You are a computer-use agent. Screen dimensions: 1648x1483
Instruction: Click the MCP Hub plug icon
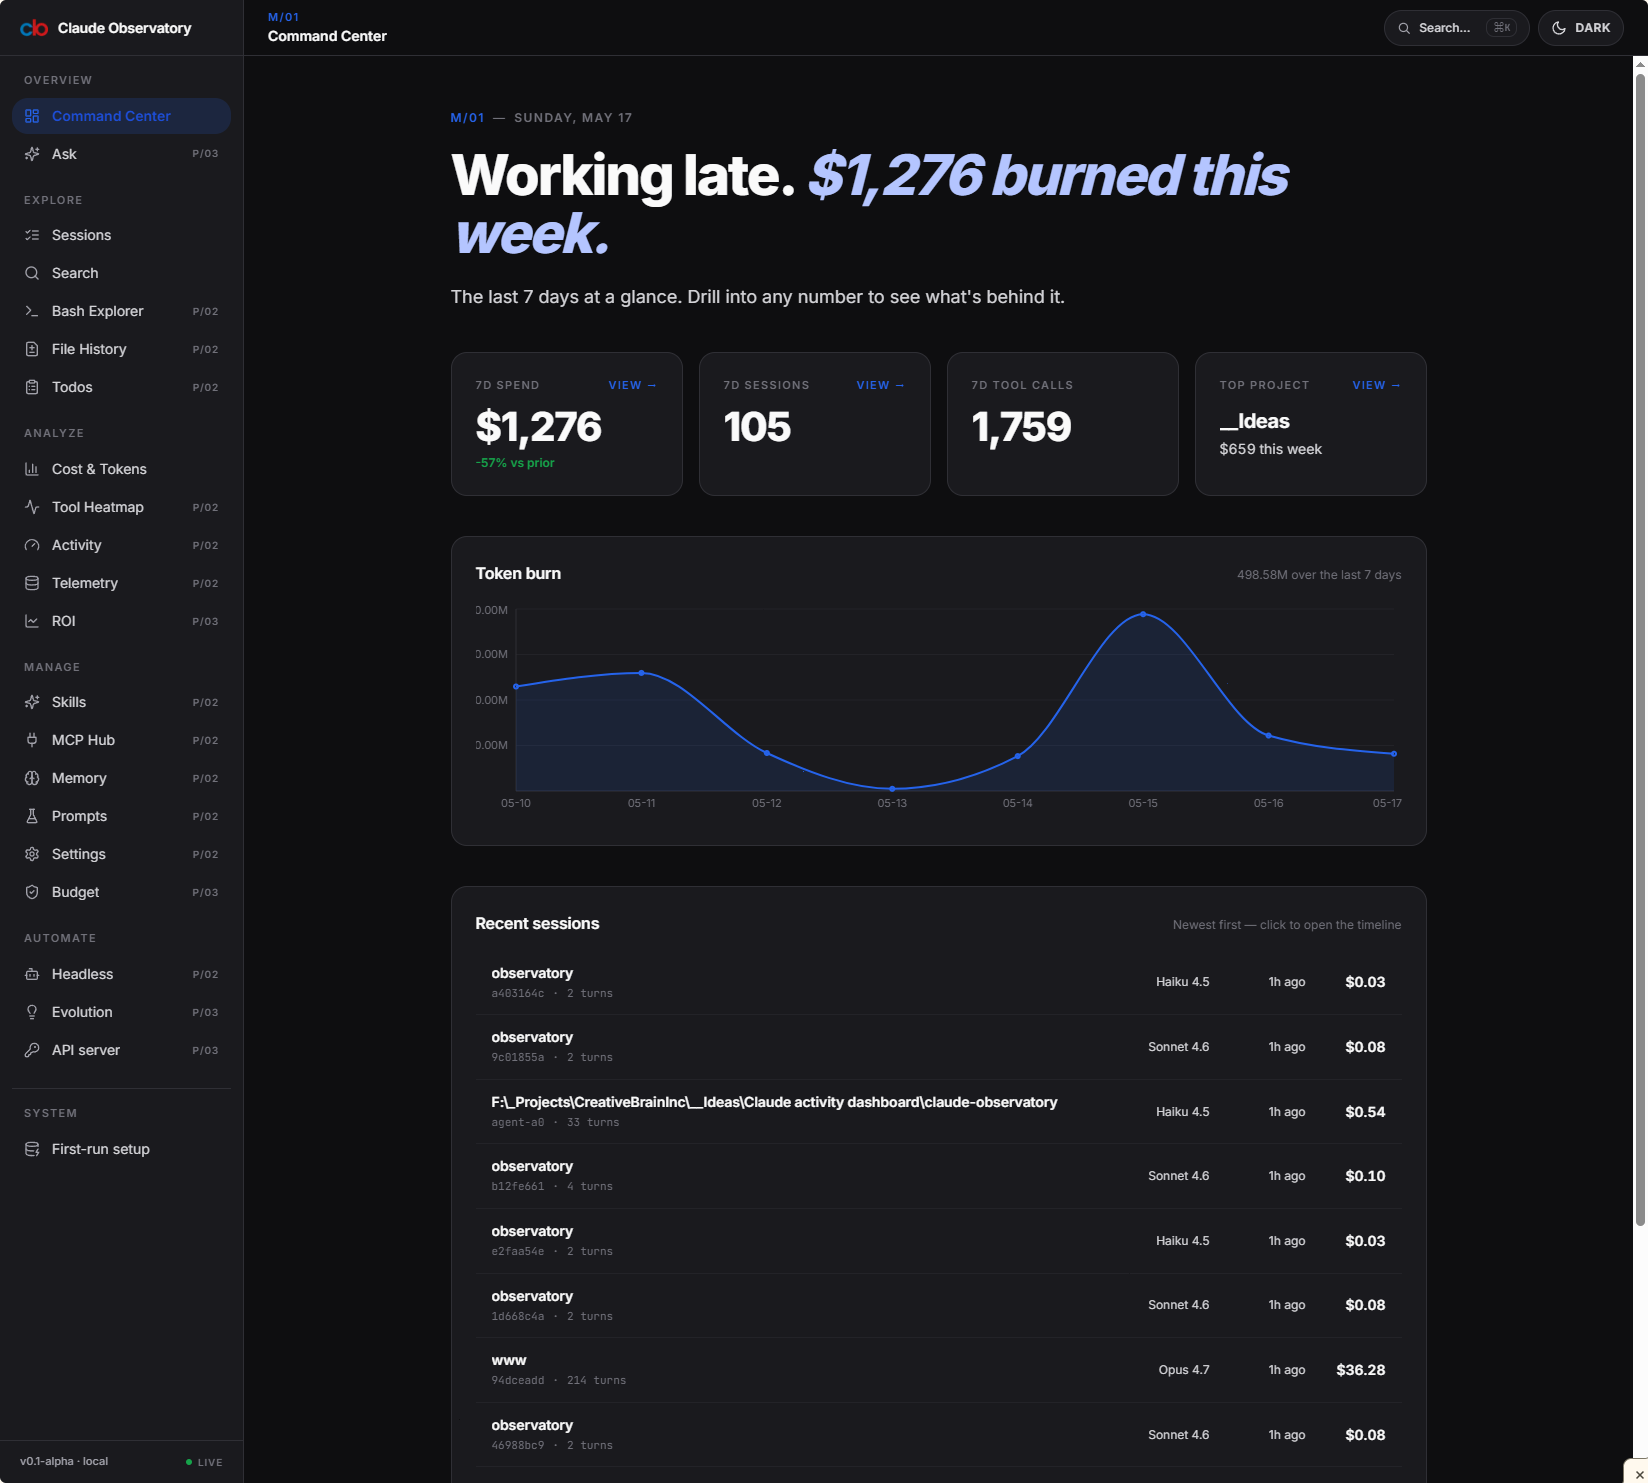point(32,740)
